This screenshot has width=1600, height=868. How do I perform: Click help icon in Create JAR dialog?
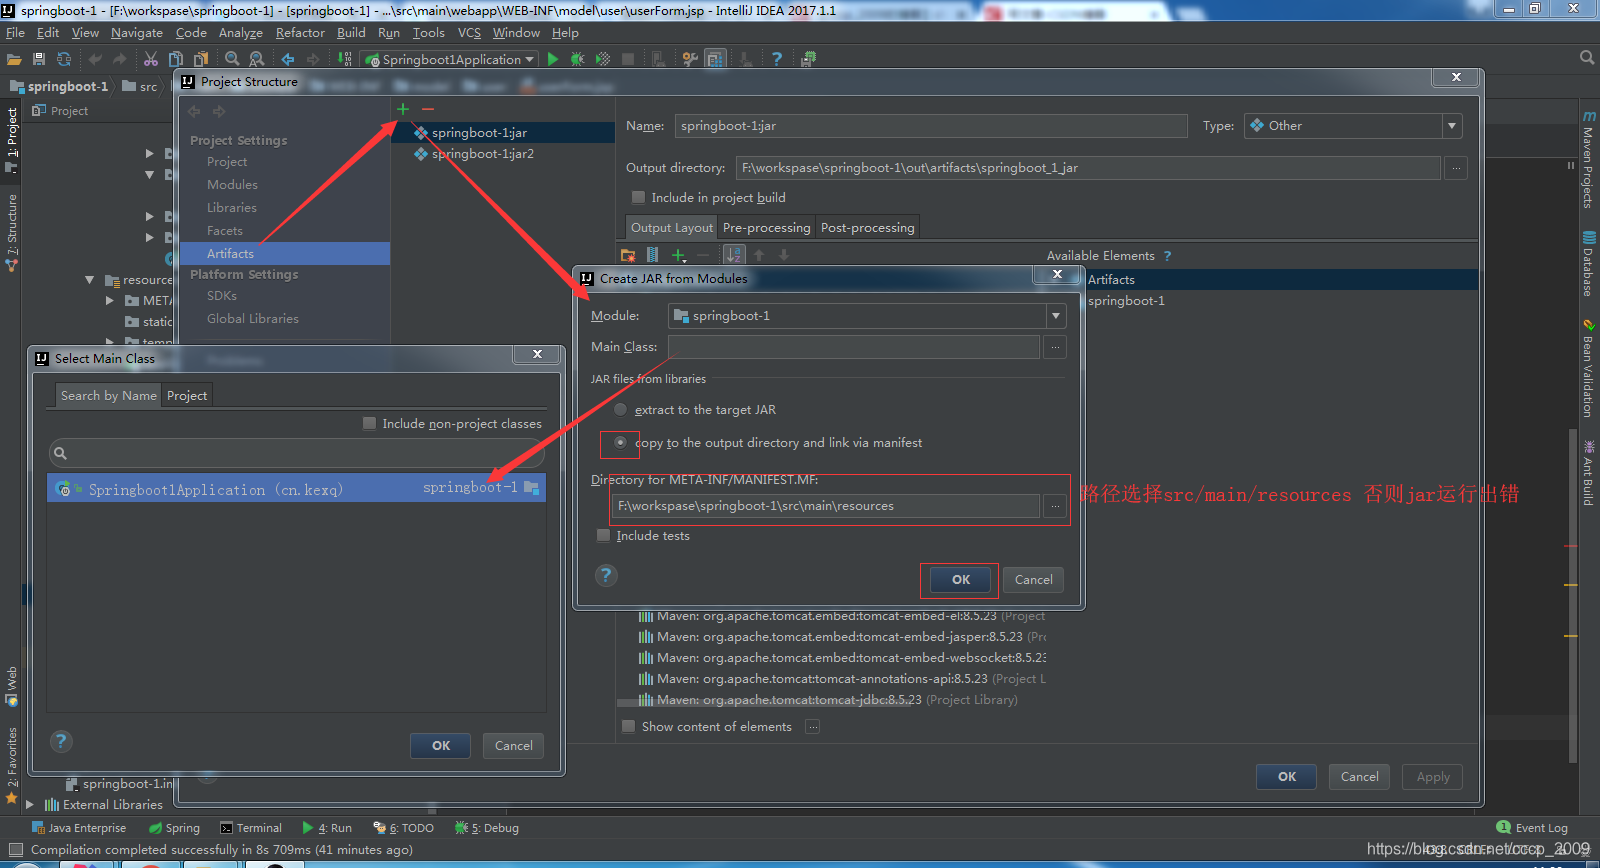606,575
